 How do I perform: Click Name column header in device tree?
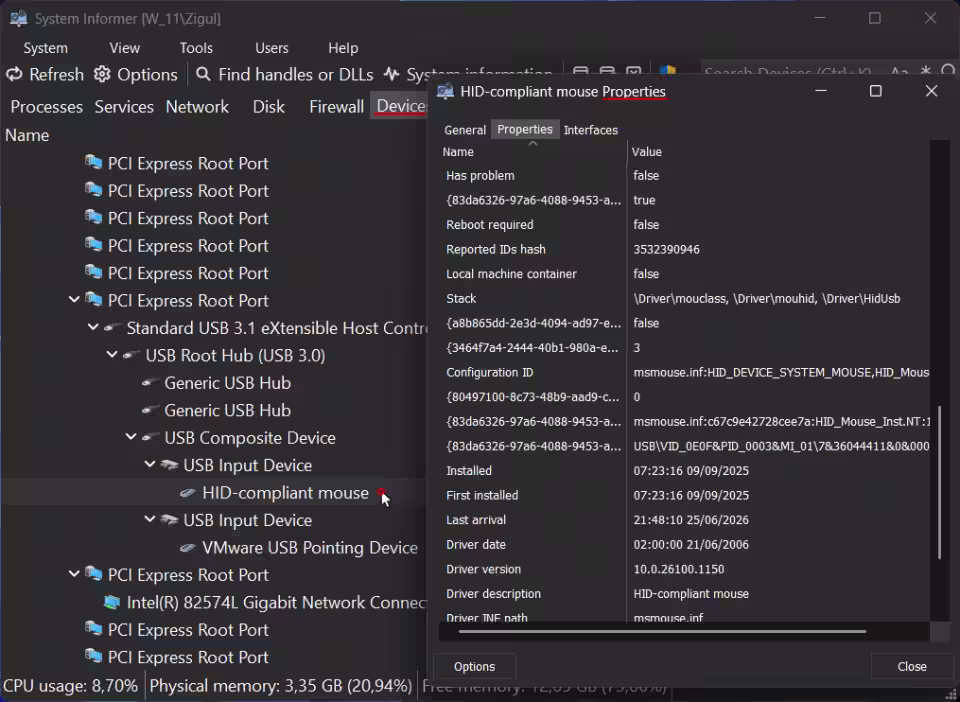pos(27,135)
